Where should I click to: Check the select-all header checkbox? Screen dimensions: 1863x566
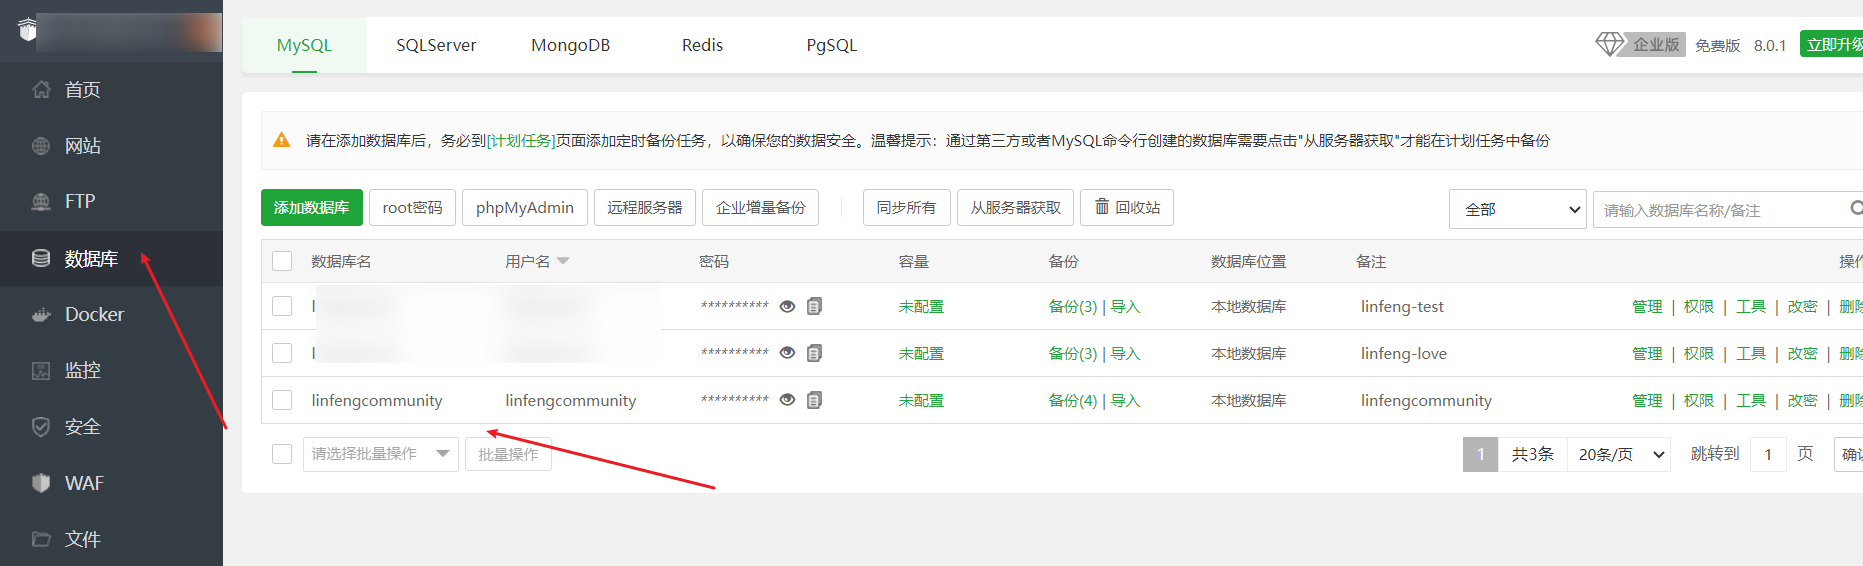click(x=282, y=261)
